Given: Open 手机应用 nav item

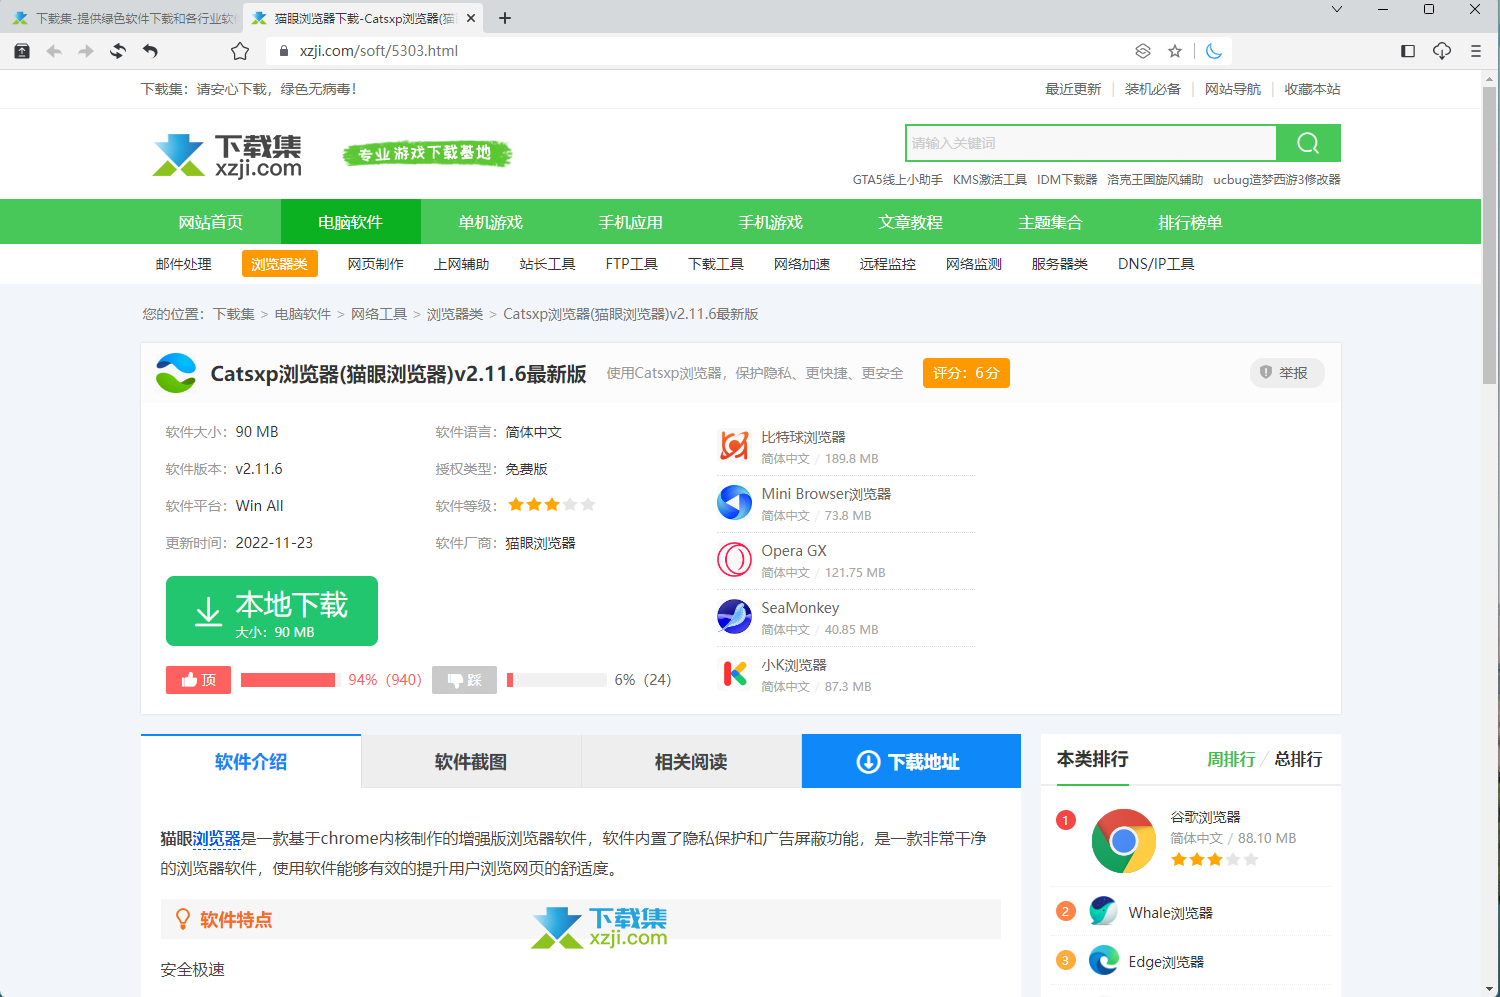Looking at the screenshot, I should coord(631,222).
